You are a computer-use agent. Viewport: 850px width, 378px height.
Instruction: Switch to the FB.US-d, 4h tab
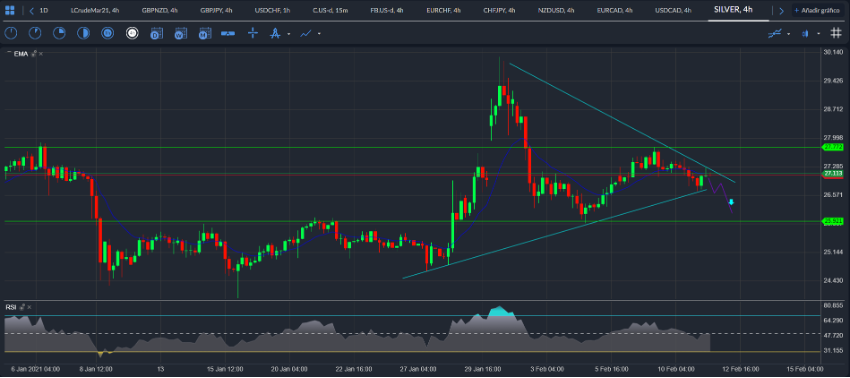pyautogui.click(x=387, y=10)
